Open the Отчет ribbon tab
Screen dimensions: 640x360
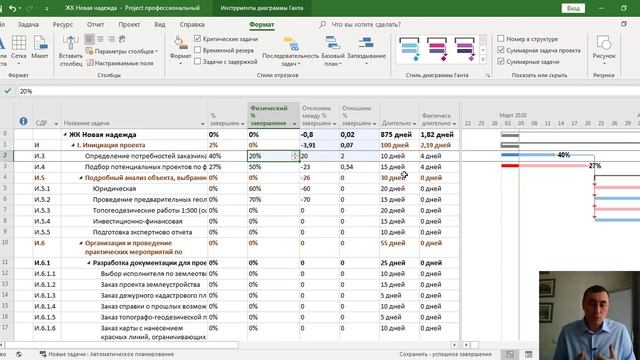click(x=95, y=24)
